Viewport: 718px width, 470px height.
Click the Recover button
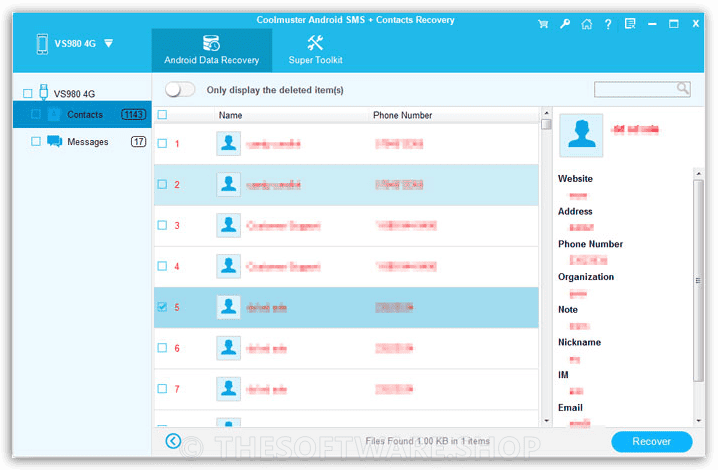652,442
